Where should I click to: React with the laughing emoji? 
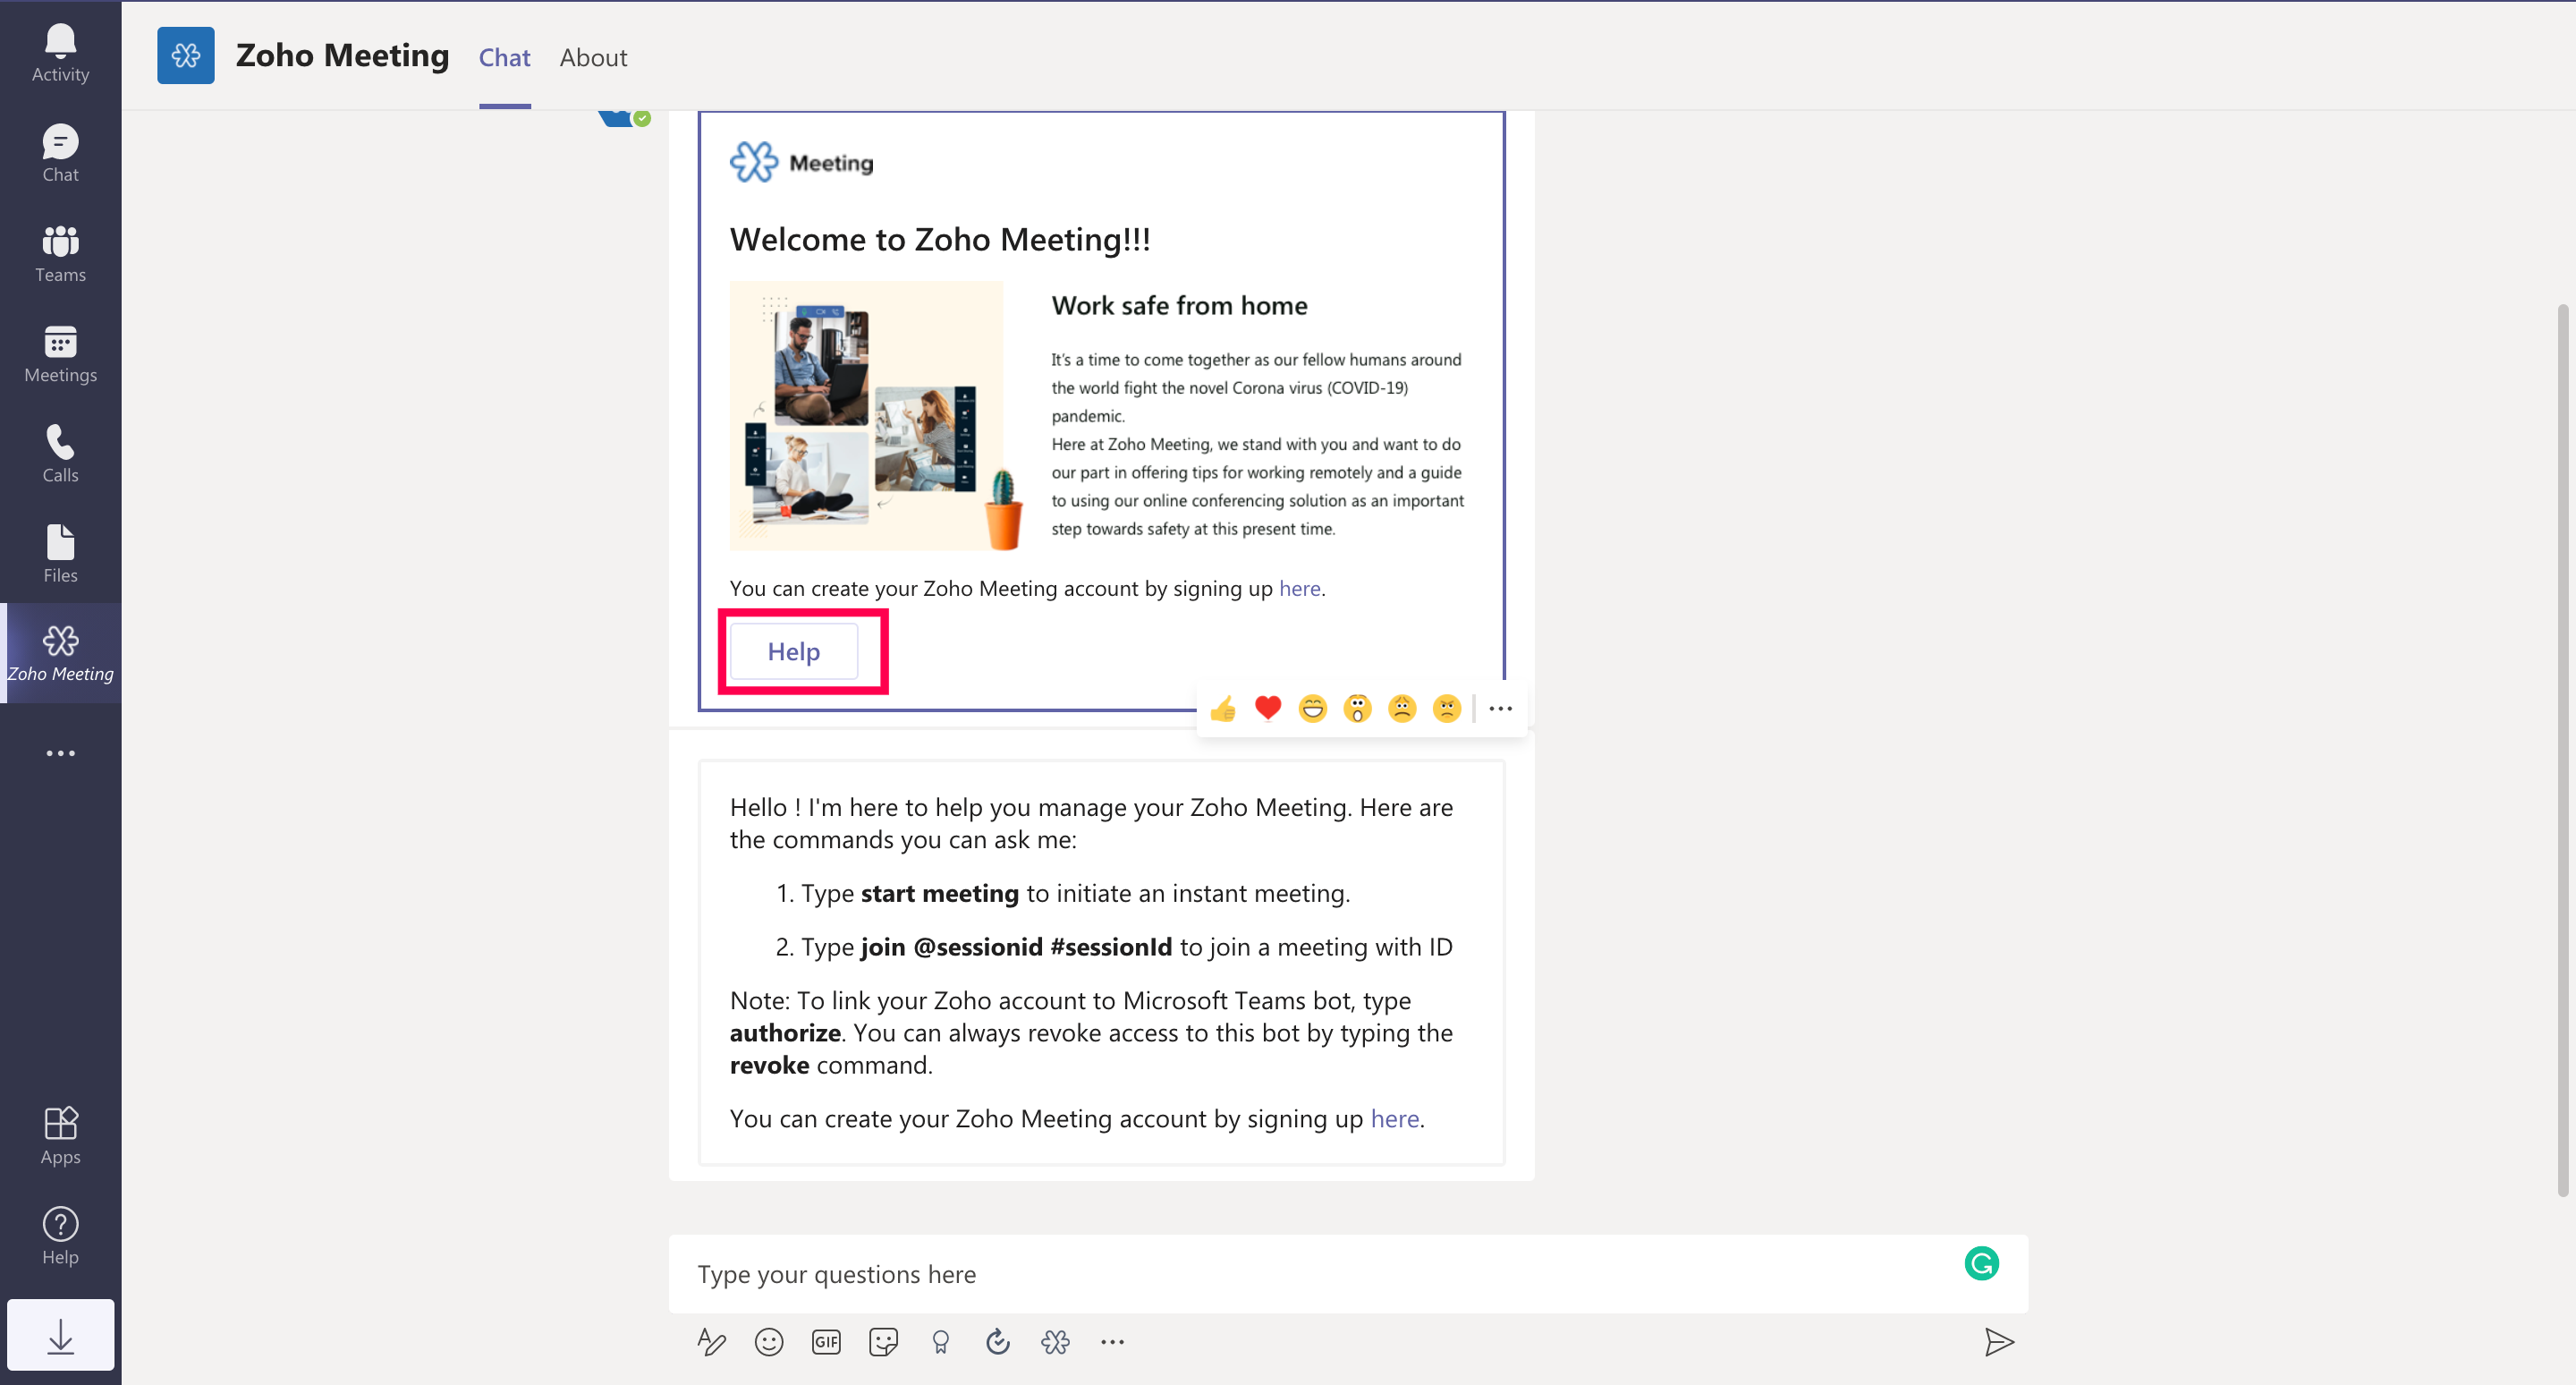click(x=1312, y=708)
